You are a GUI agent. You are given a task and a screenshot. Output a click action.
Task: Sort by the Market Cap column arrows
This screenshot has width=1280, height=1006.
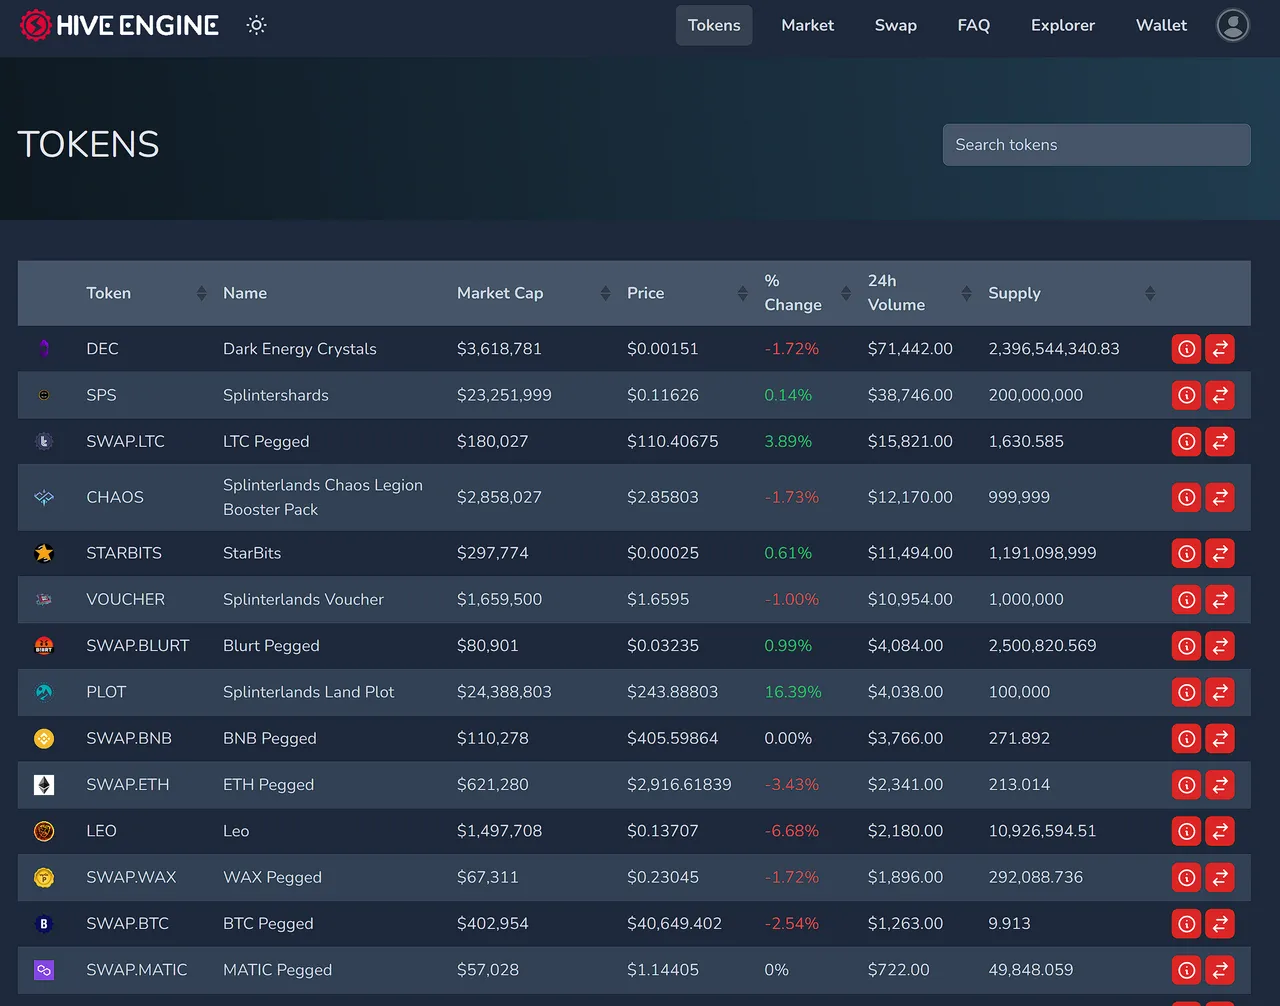click(605, 293)
